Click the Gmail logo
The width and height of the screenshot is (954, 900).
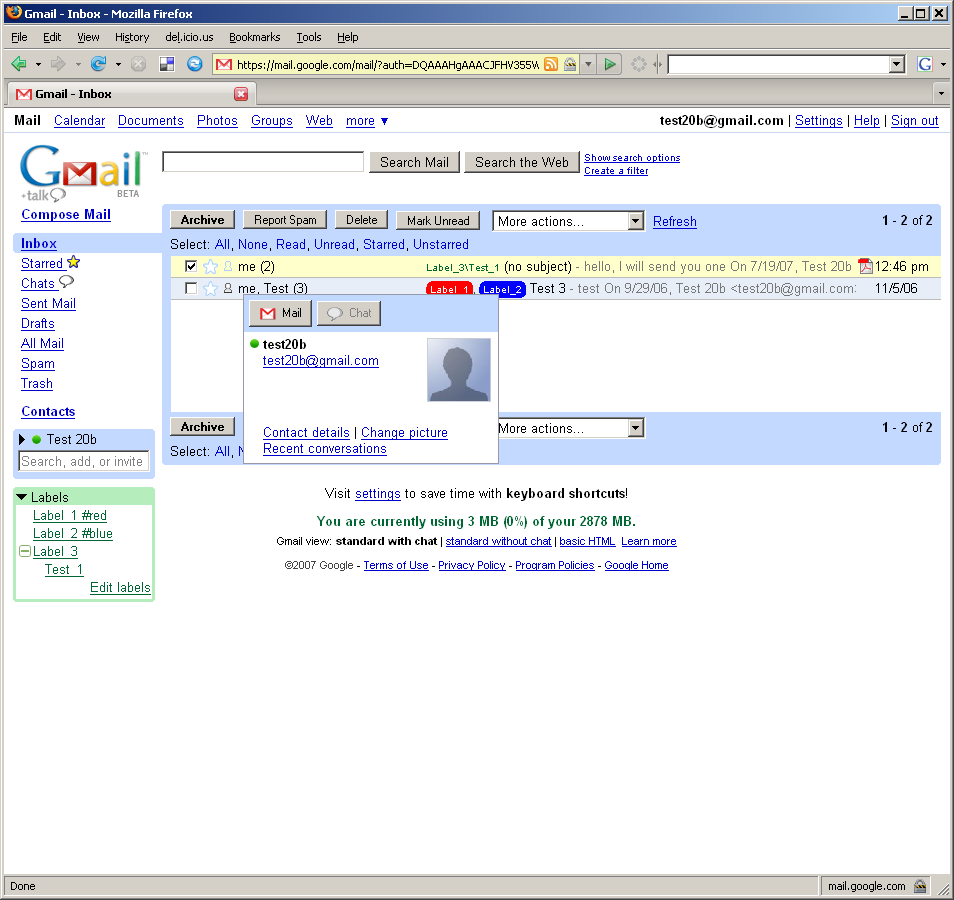pyautogui.click(x=83, y=172)
